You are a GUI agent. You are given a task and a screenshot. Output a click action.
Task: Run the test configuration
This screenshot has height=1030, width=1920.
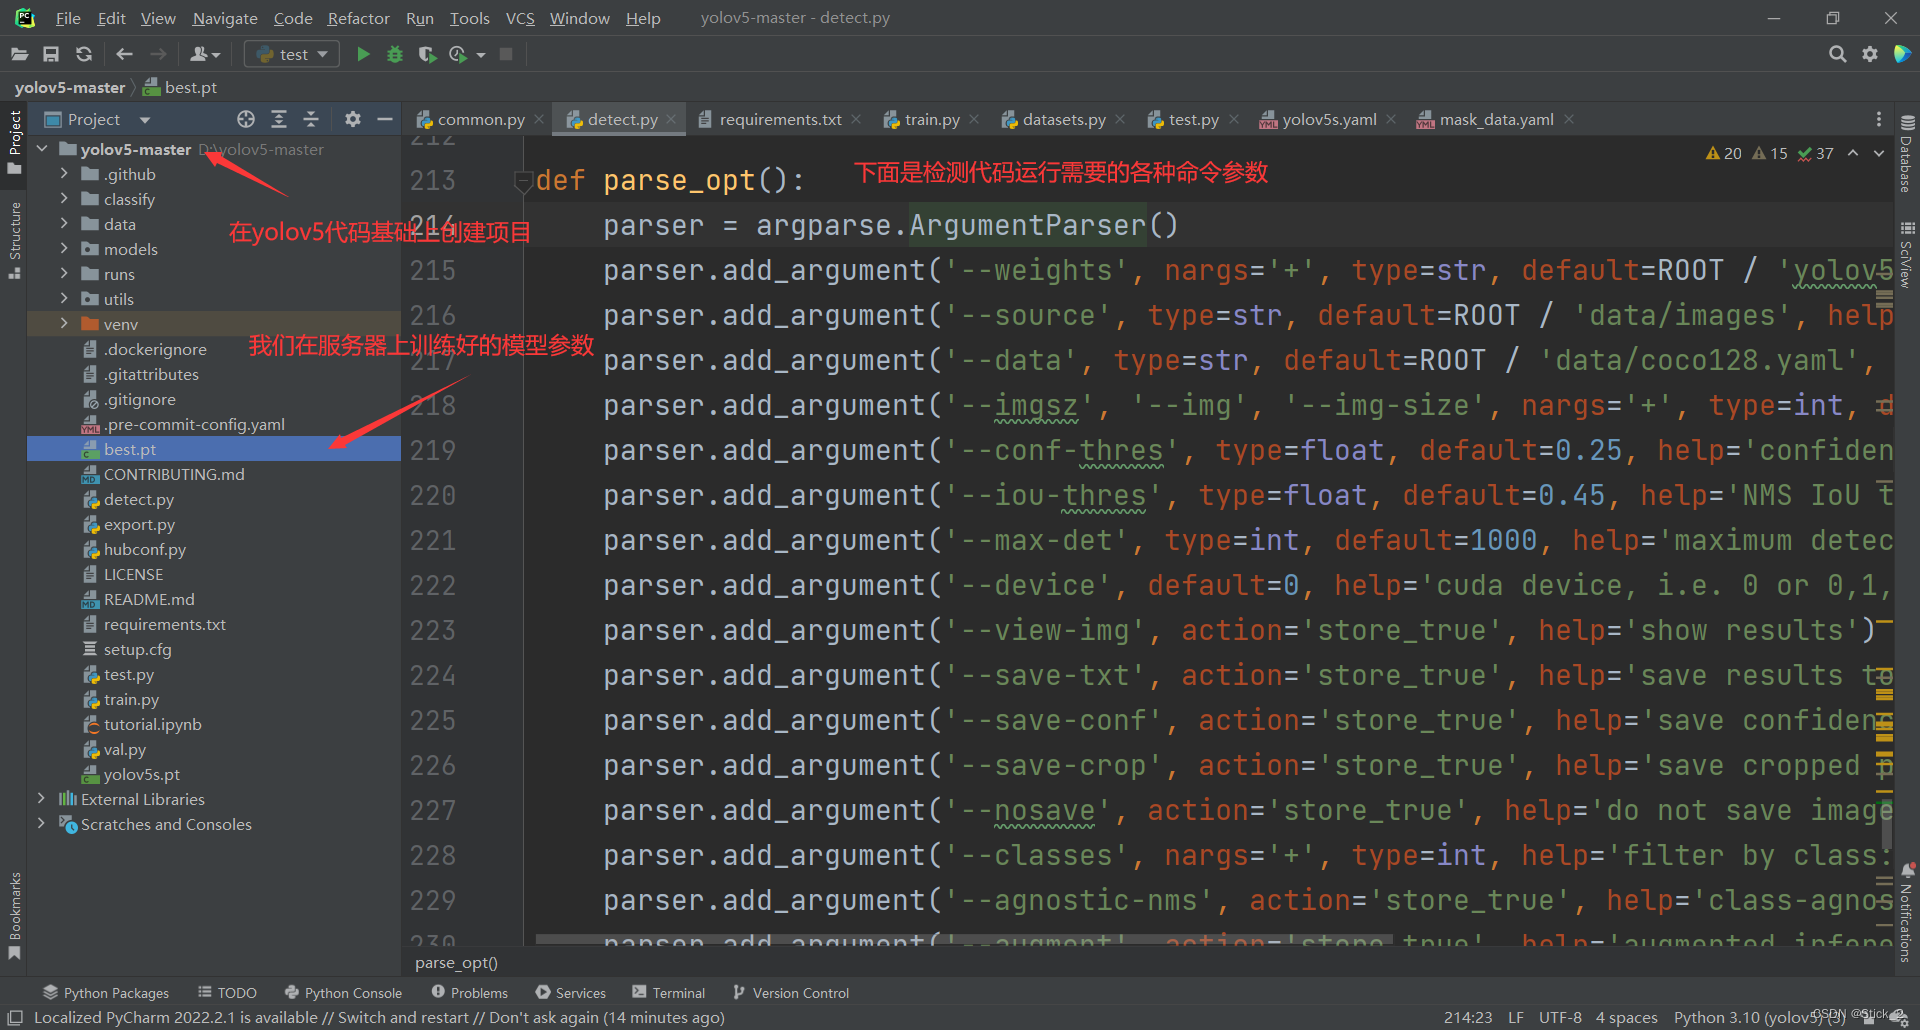(x=363, y=54)
